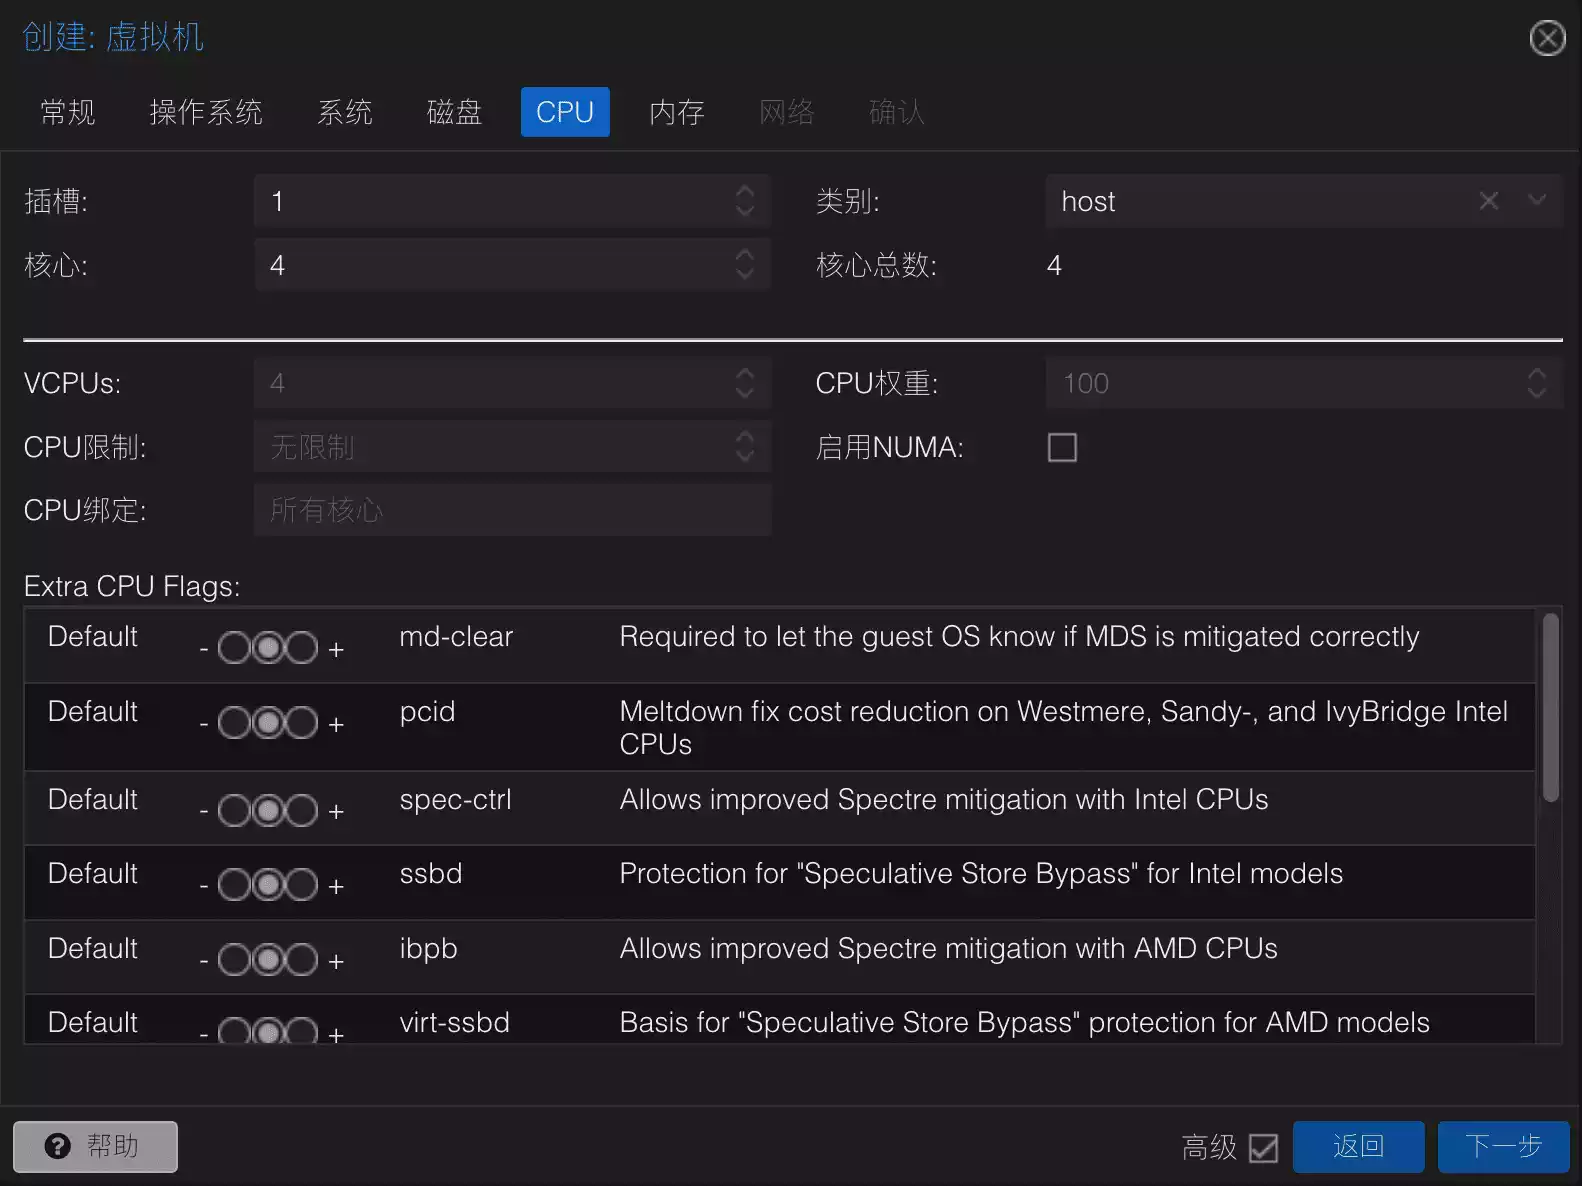
Task: Click the 下一步 next button
Action: (x=1502, y=1146)
